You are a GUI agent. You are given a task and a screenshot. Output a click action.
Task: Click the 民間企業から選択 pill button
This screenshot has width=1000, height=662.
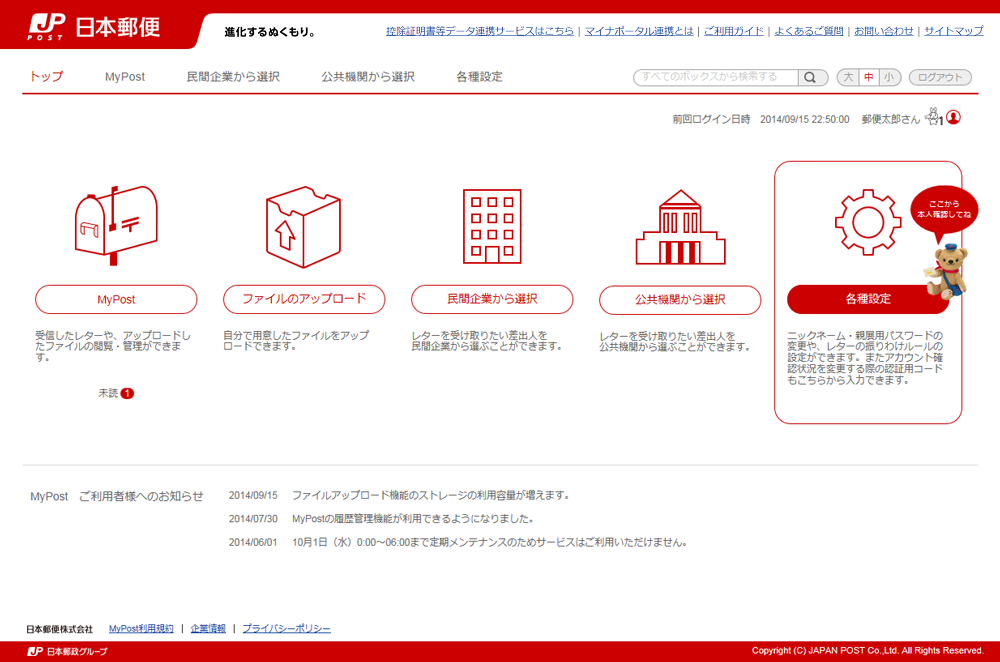pyautogui.click(x=492, y=299)
